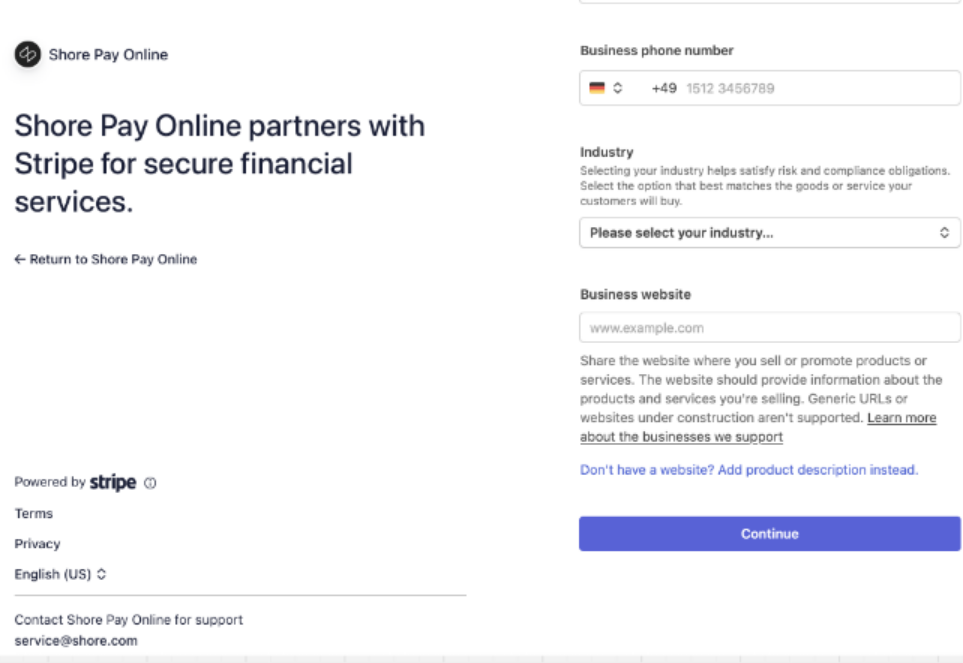Screen dimensions: 963x663
Task: Focus the Business website input field
Action: (x=769, y=328)
